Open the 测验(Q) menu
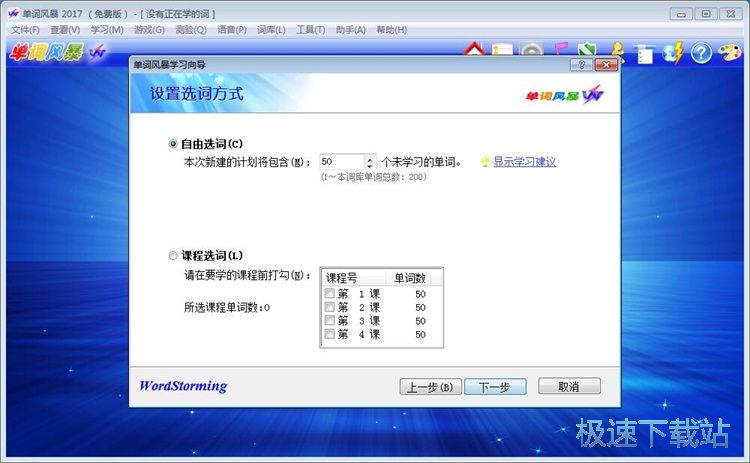 click(191, 30)
